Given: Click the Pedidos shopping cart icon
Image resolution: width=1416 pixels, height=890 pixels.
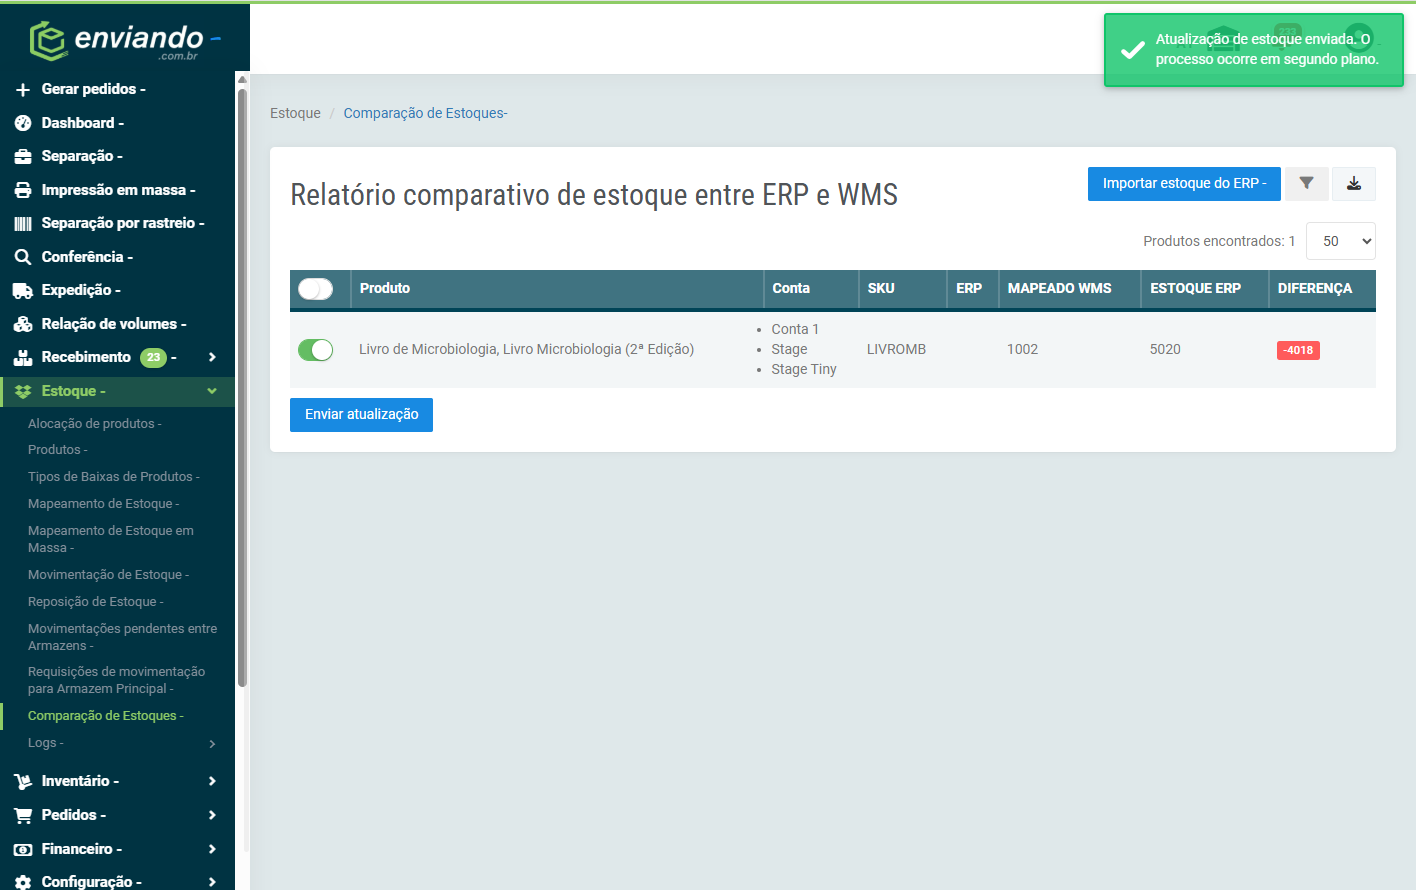Looking at the screenshot, I should [23, 815].
